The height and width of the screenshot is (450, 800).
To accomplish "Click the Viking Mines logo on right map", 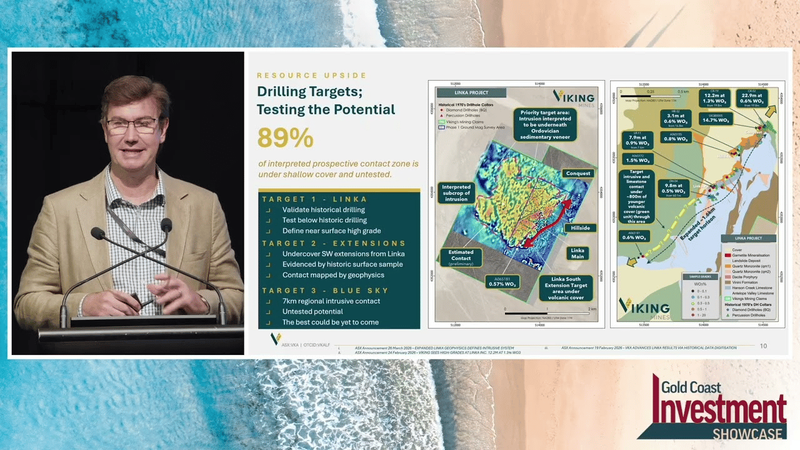I will coord(644,309).
